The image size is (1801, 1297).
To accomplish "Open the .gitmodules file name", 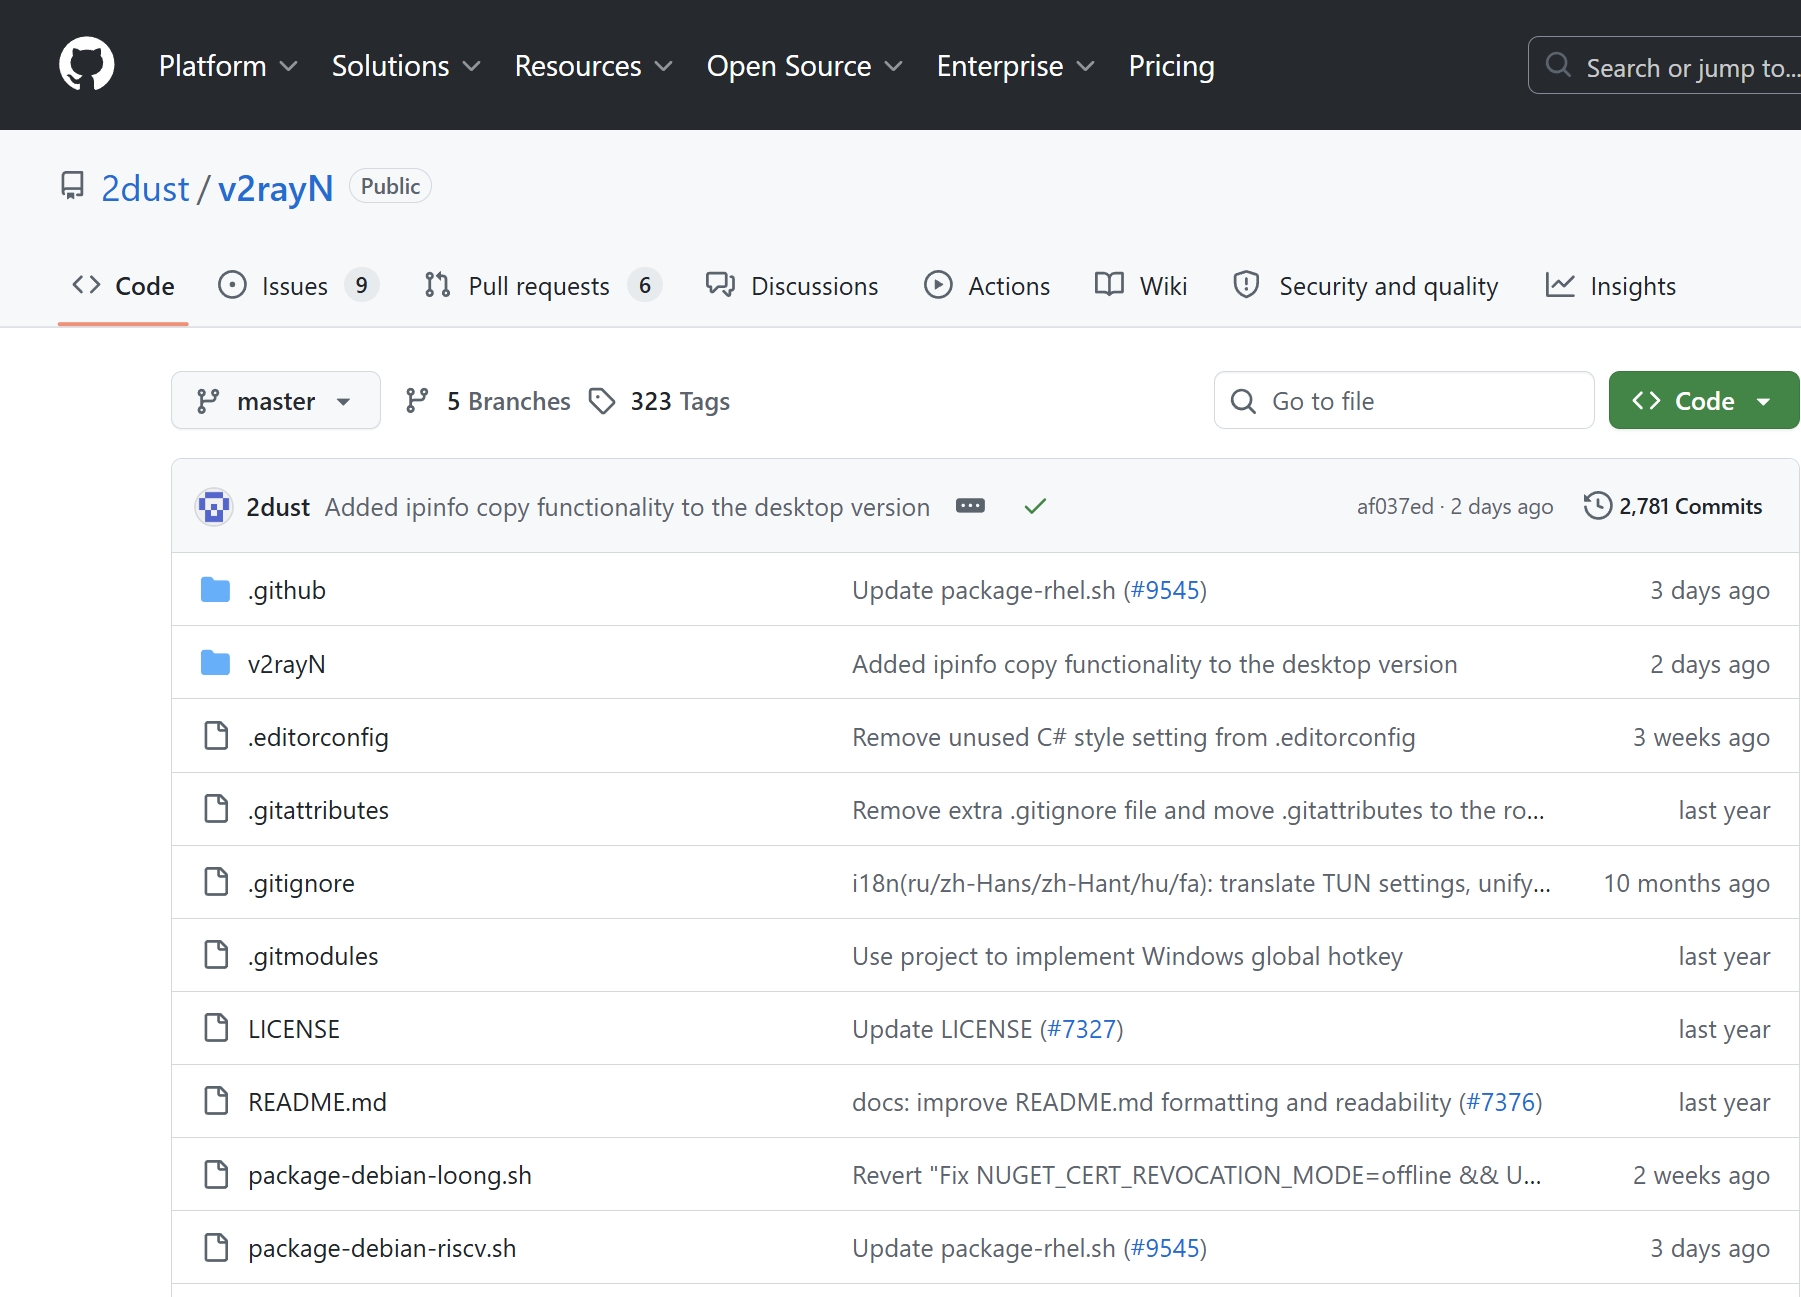I will point(313,956).
